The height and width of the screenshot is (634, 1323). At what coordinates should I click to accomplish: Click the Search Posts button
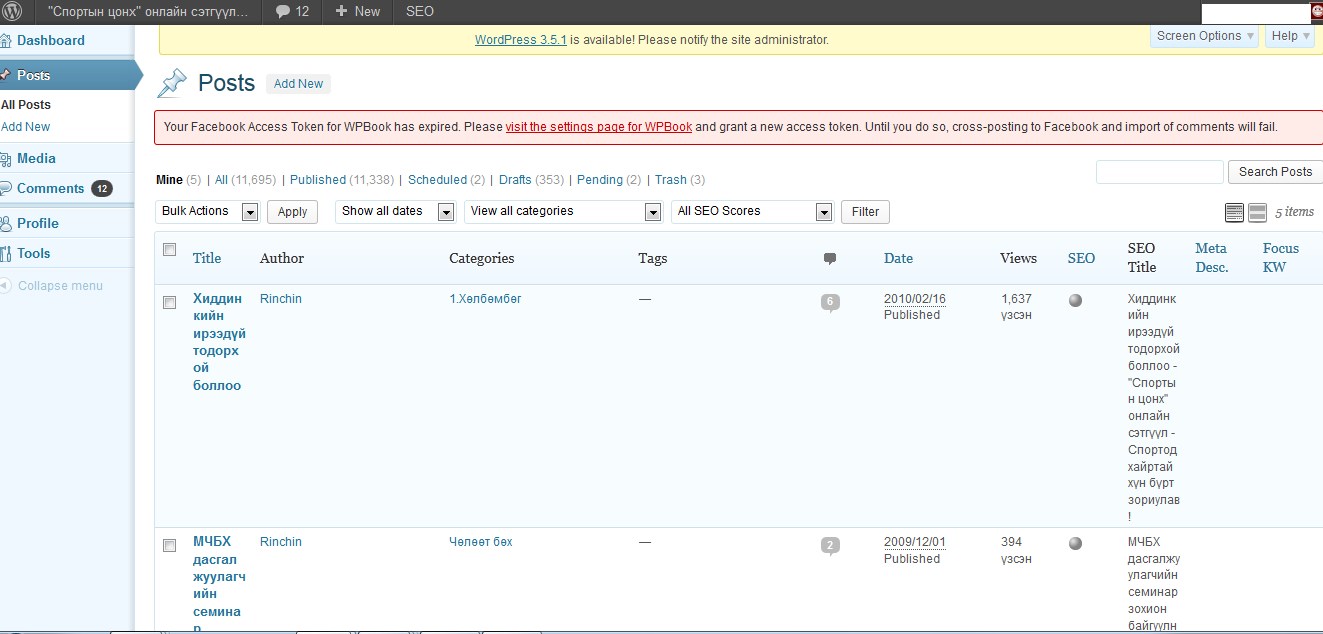[1275, 172]
